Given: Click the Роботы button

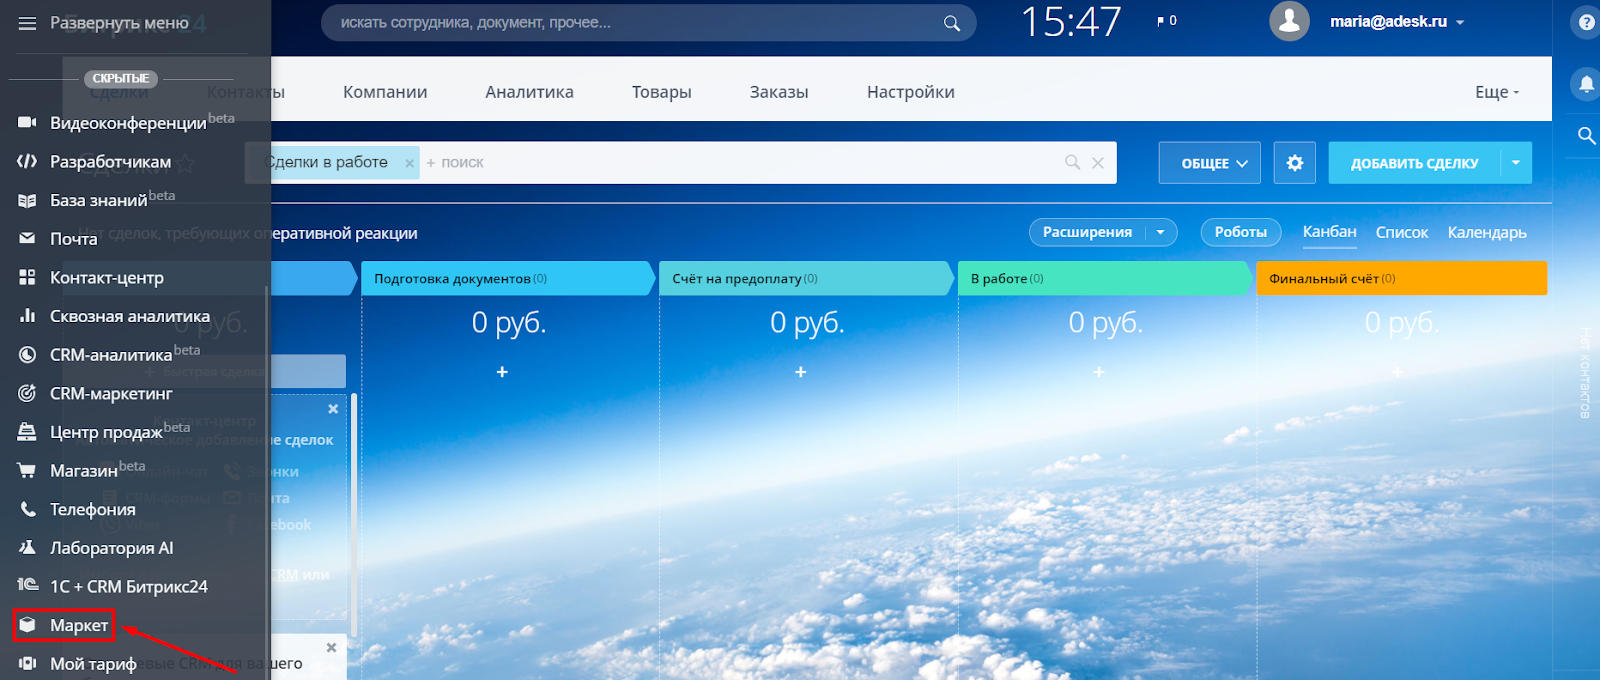Looking at the screenshot, I should [x=1241, y=232].
